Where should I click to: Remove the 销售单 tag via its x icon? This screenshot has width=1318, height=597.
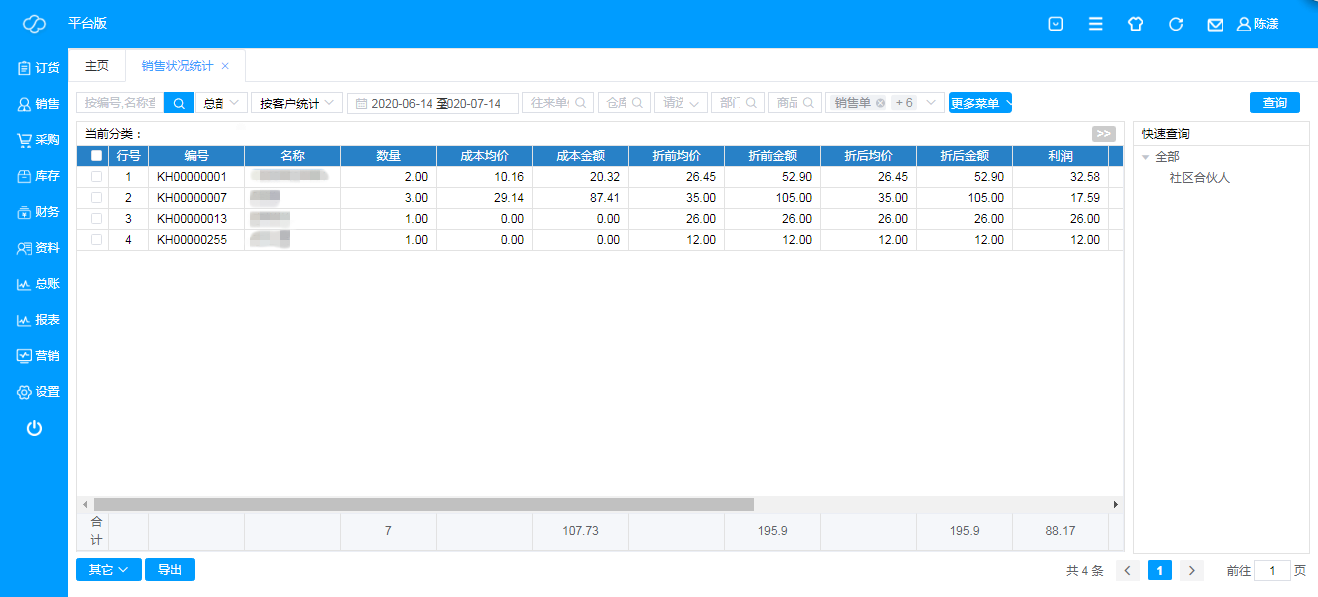pyautogui.click(x=880, y=103)
